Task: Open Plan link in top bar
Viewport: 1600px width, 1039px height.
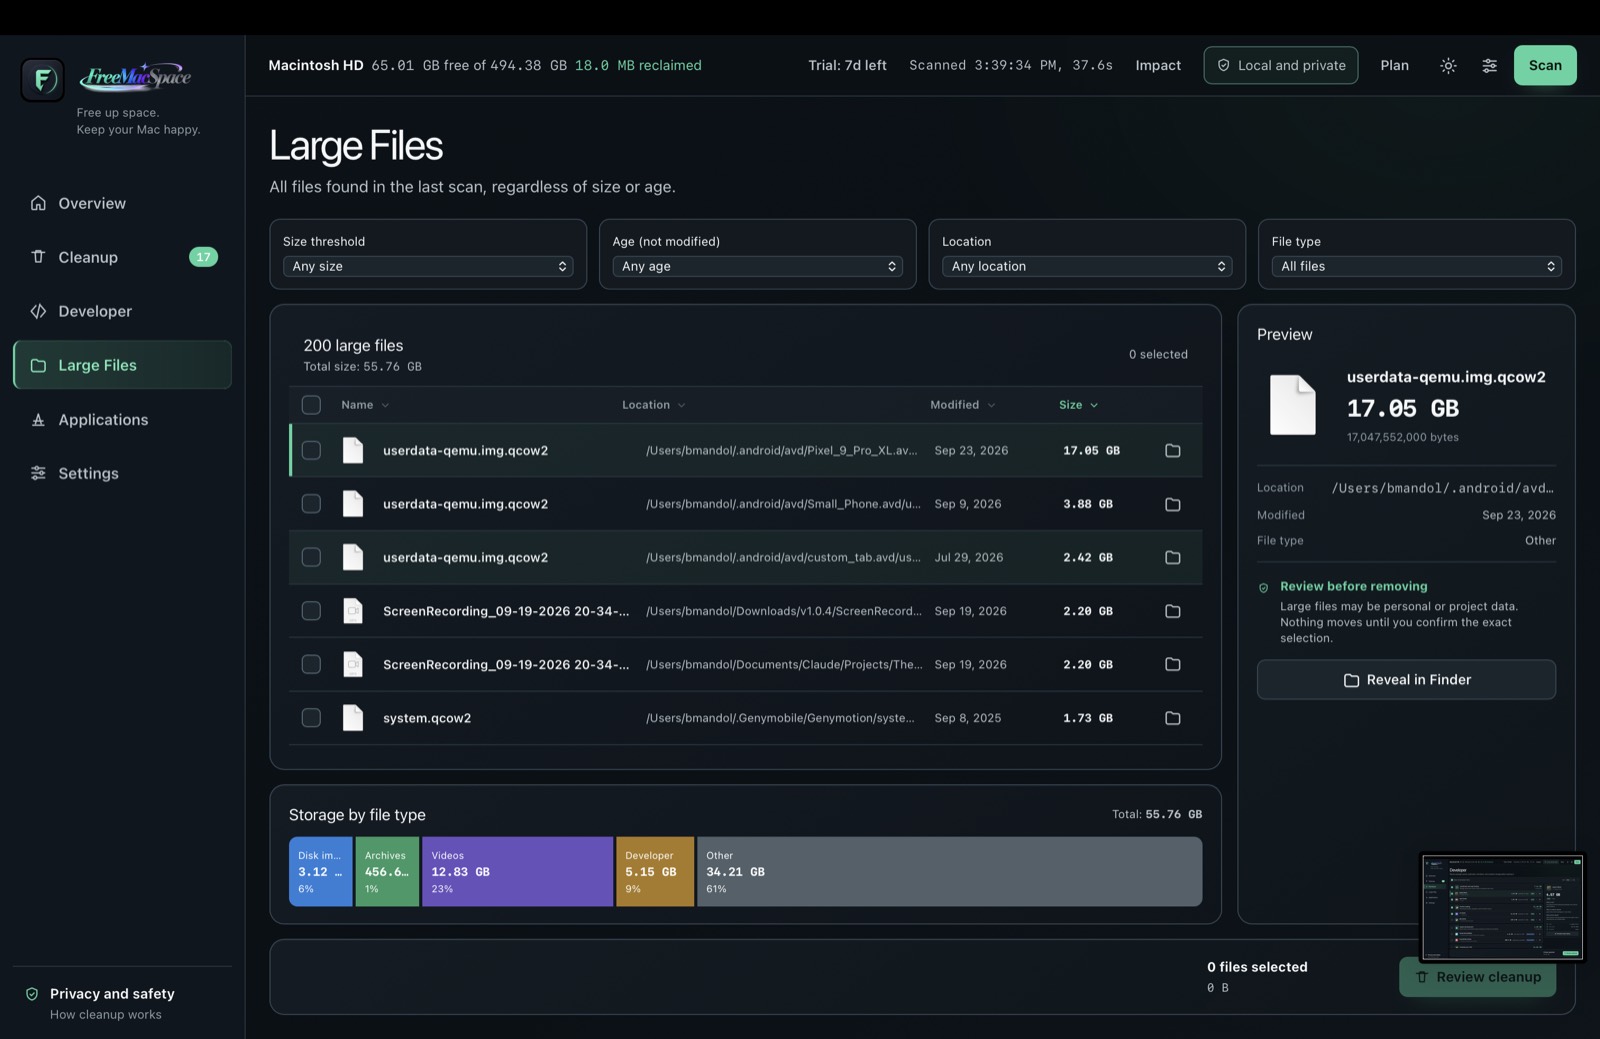Action: pos(1394,66)
